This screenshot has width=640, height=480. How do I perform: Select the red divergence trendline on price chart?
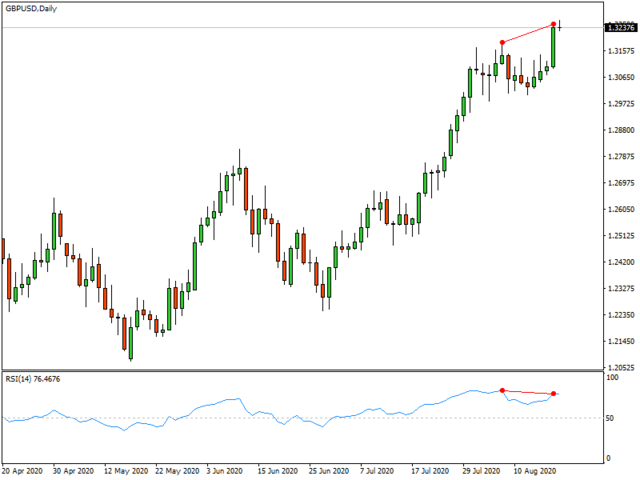[528, 33]
